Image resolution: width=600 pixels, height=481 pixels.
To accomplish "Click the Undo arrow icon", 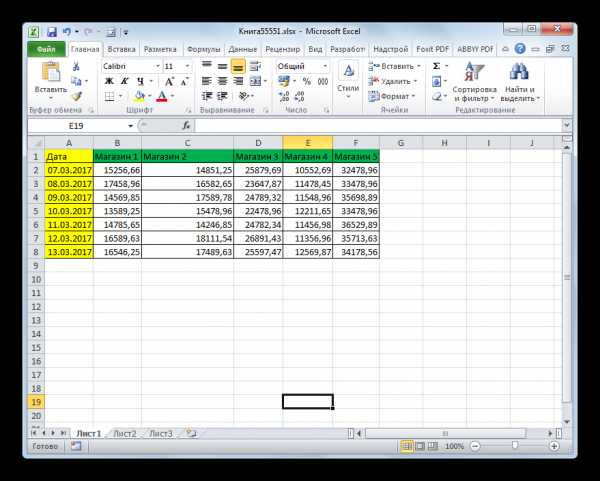I will tap(67, 32).
